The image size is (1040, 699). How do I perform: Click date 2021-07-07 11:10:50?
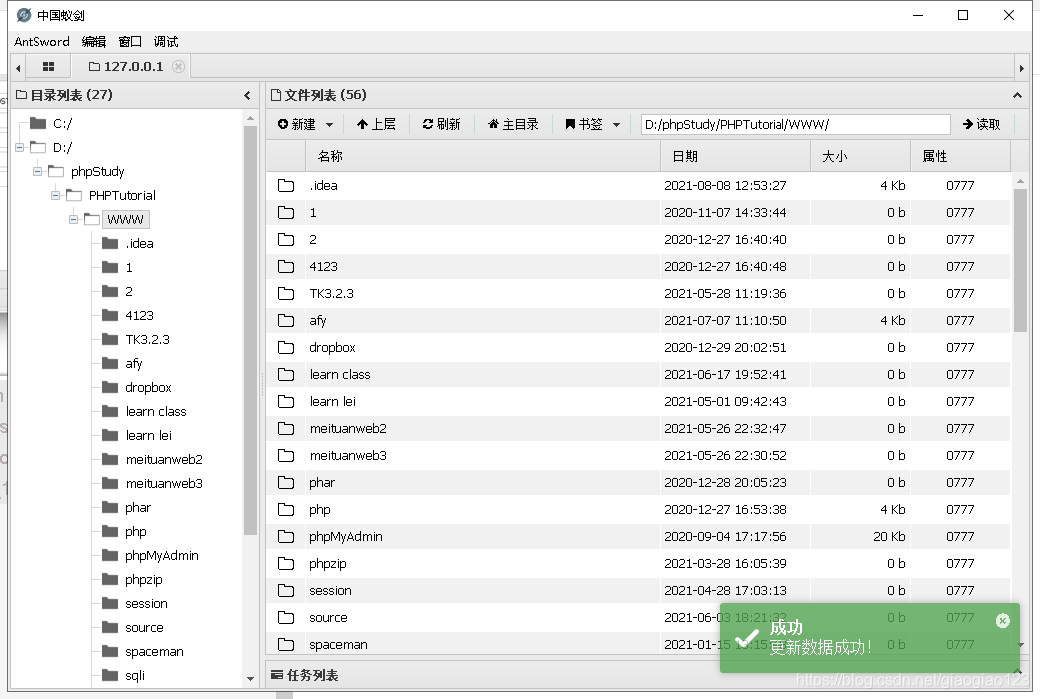tap(725, 320)
